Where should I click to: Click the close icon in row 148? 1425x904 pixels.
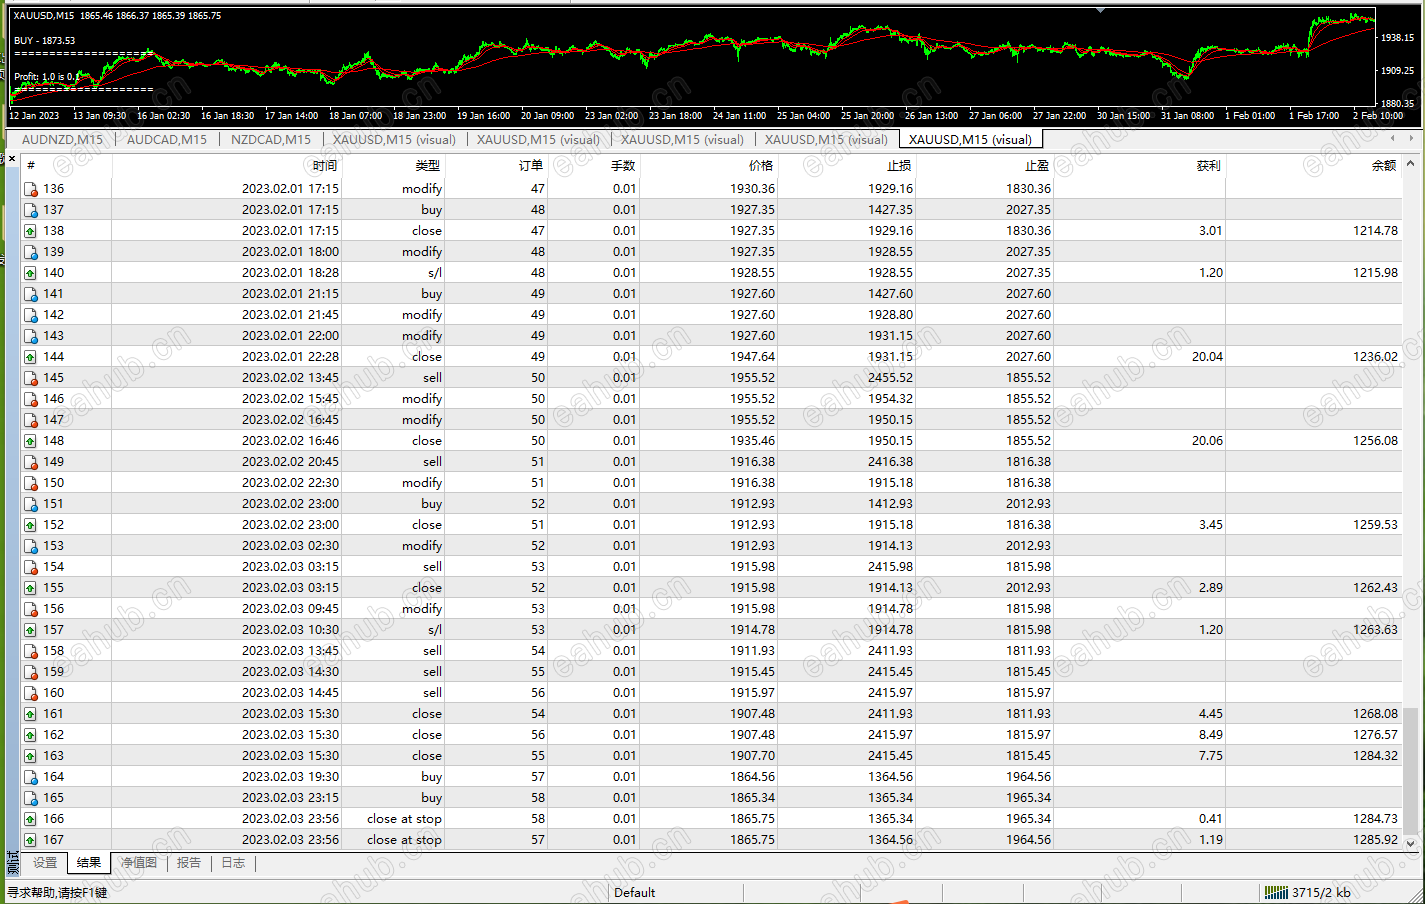[x=30, y=441]
